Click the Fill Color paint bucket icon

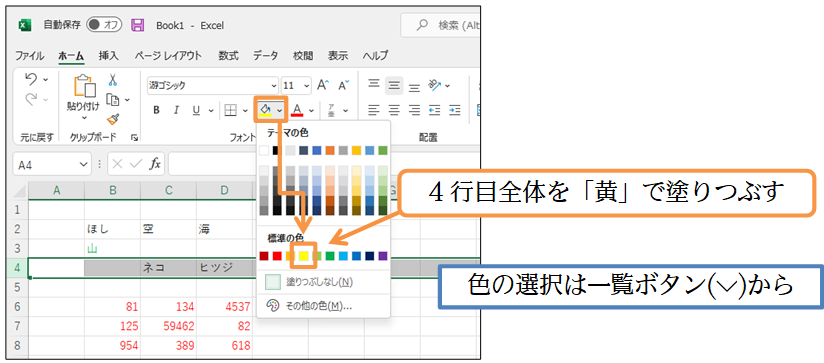[x=265, y=110]
